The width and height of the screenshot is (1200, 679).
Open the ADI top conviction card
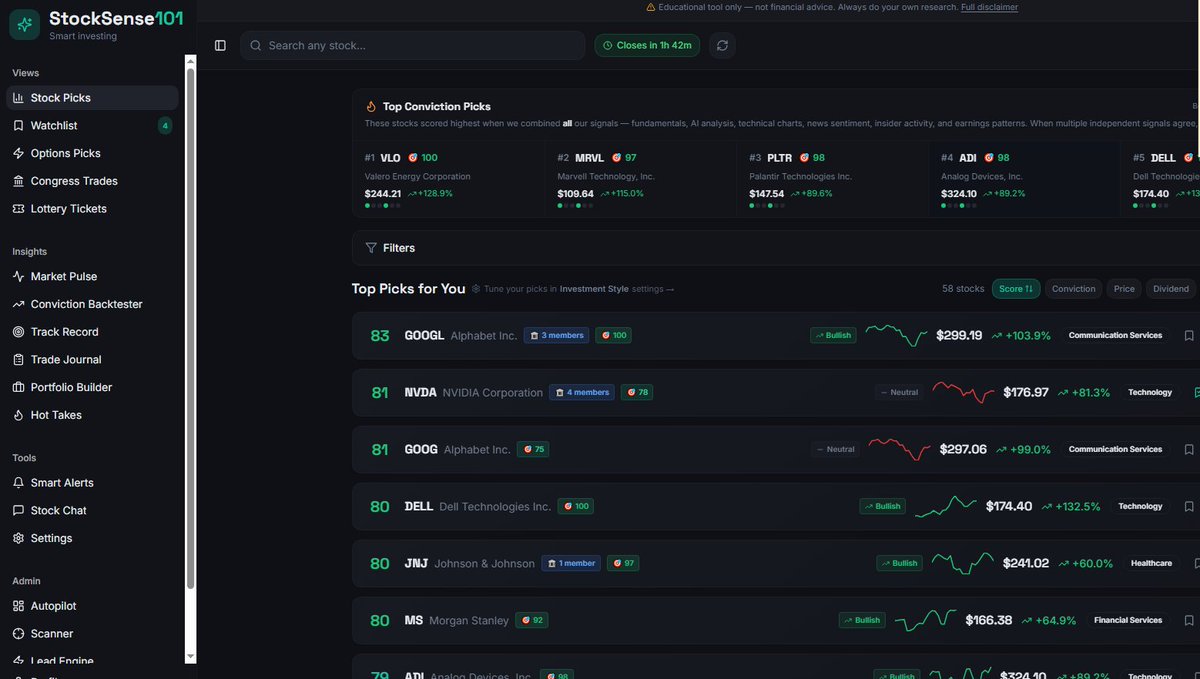click(x=1024, y=178)
